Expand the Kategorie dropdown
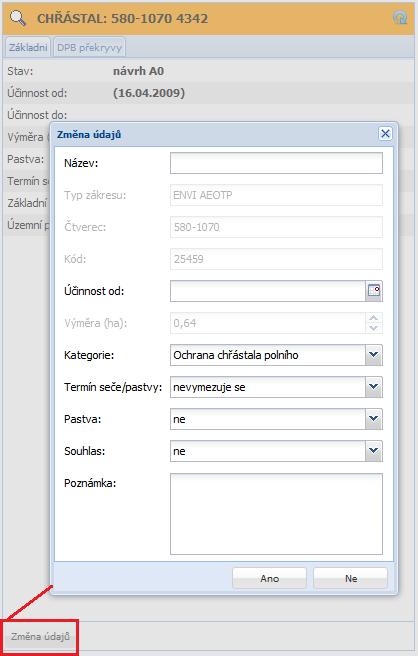This screenshot has height=656, width=418. [374, 355]
